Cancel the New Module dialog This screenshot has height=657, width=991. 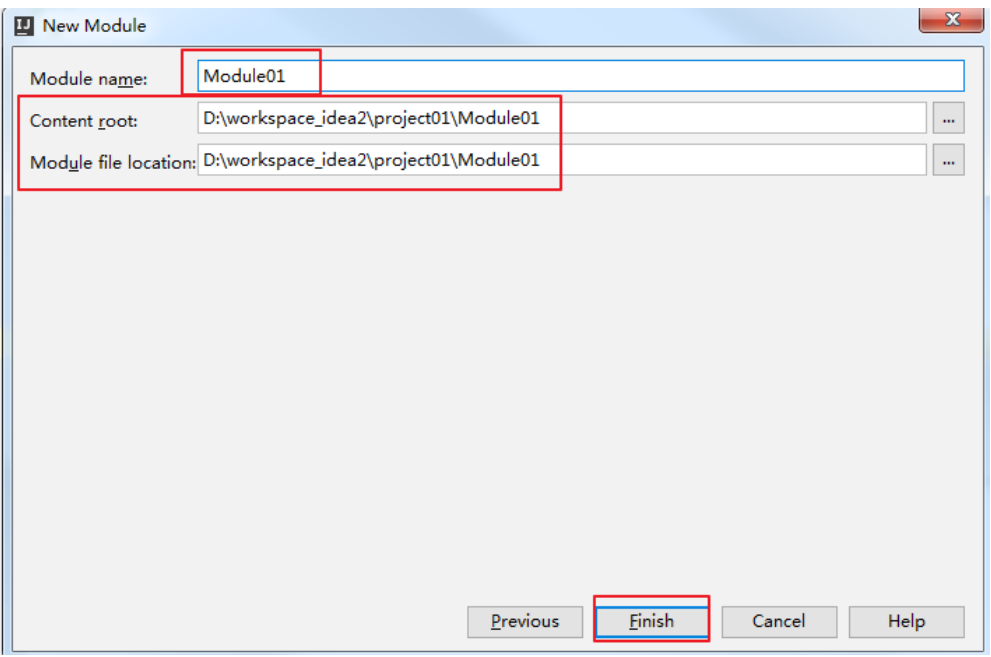pos(779,622)
